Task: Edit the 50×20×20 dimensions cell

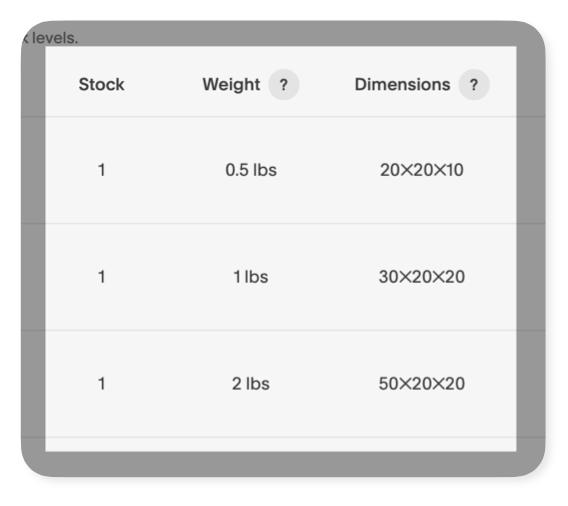Action: [x=422, y=384]
